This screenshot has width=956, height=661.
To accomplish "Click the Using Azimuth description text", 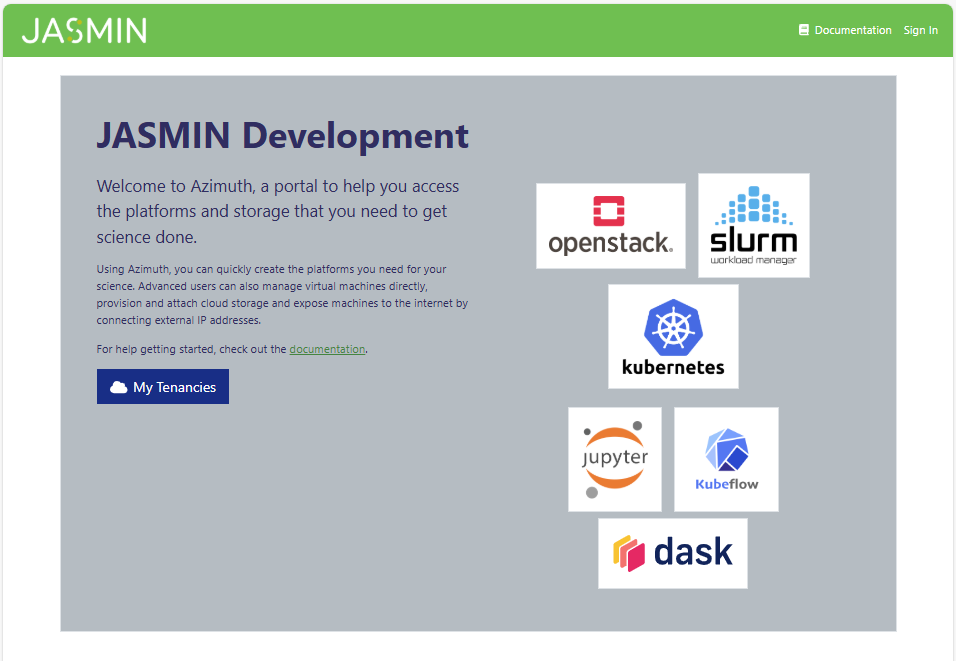I will click(x=282, y=294).
